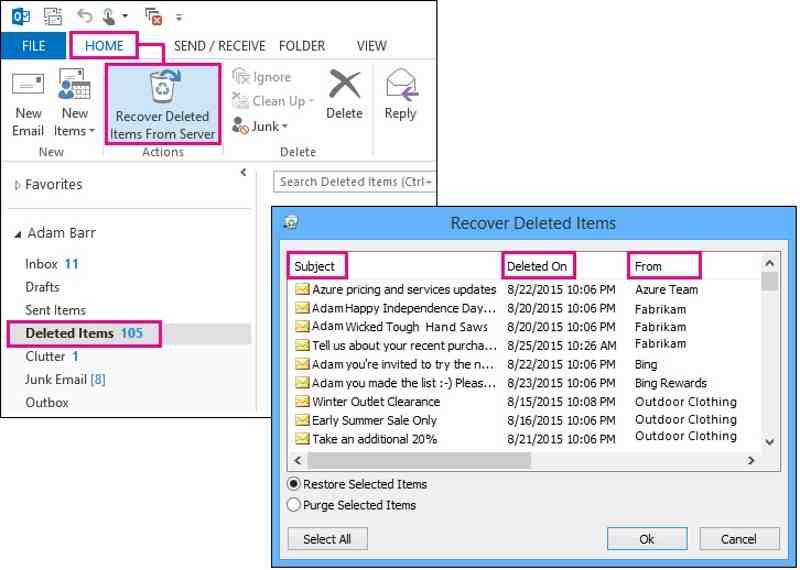The height and width of the screenshot is (570, 800).
Task: Click Cancel in Recover Deleted Items
Action: click(x=739, y=539)
